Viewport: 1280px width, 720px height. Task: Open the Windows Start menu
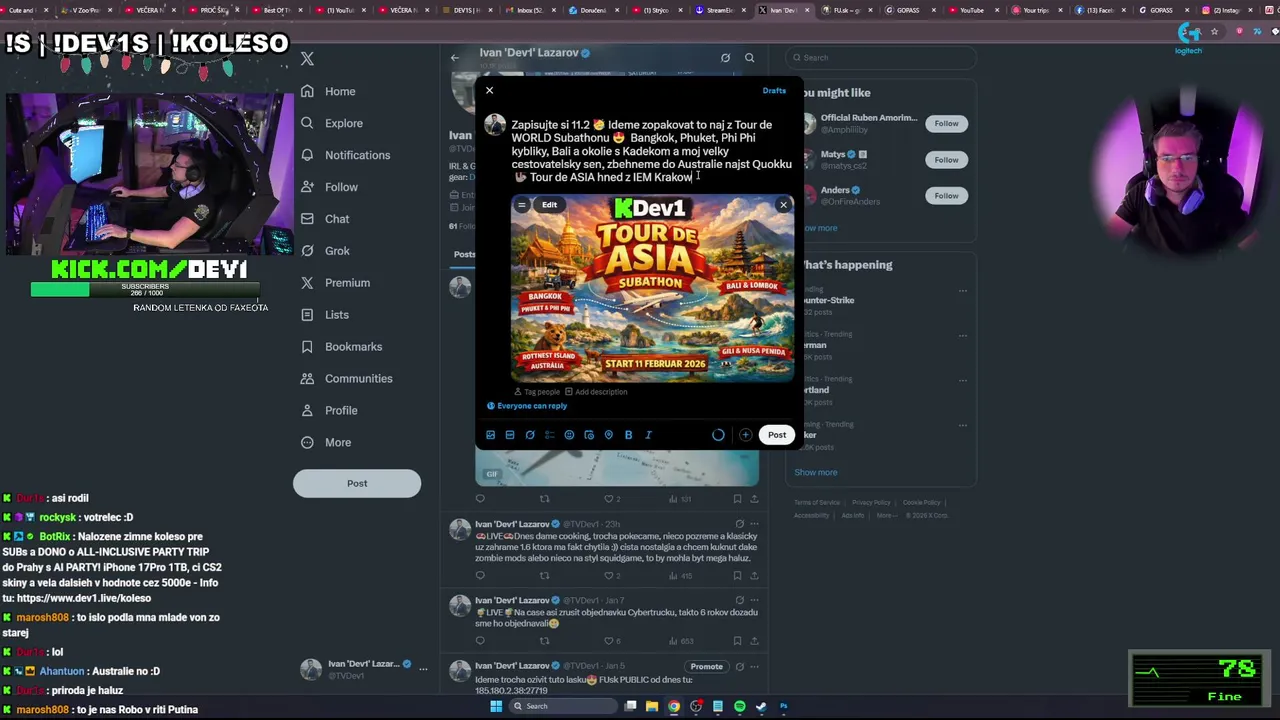click(495, 706)
